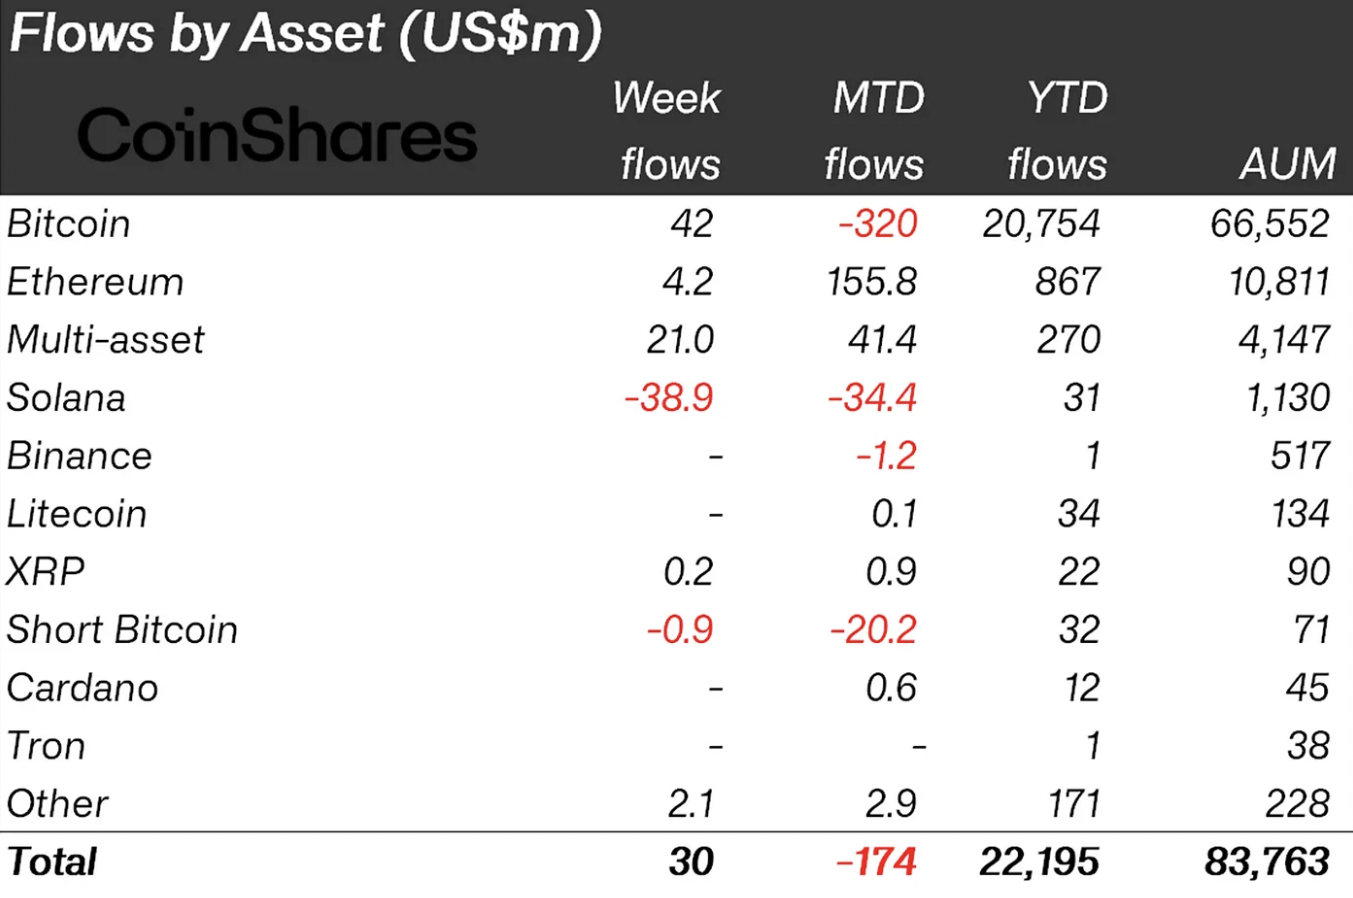1353x898 pixels.
Task: Click the Ethereum row label
Action: (95, 282)
